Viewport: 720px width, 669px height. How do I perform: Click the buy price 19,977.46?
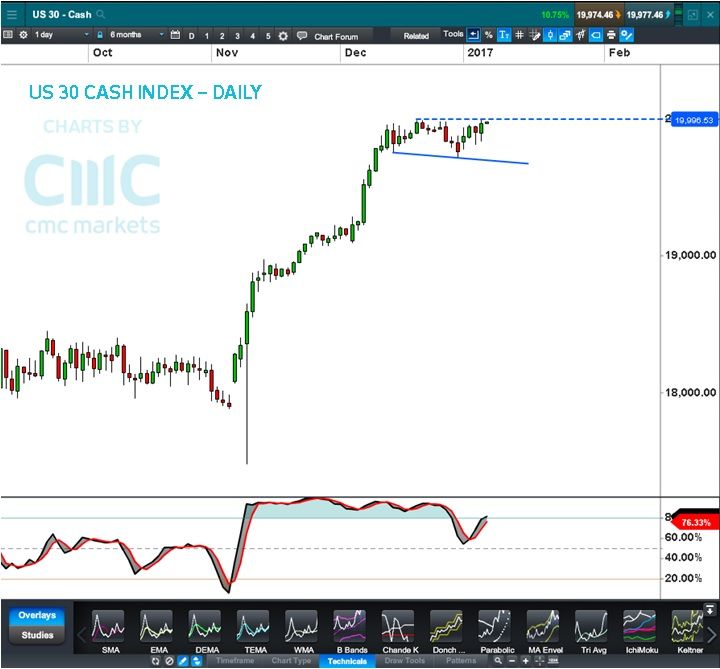tap(648, 15)
